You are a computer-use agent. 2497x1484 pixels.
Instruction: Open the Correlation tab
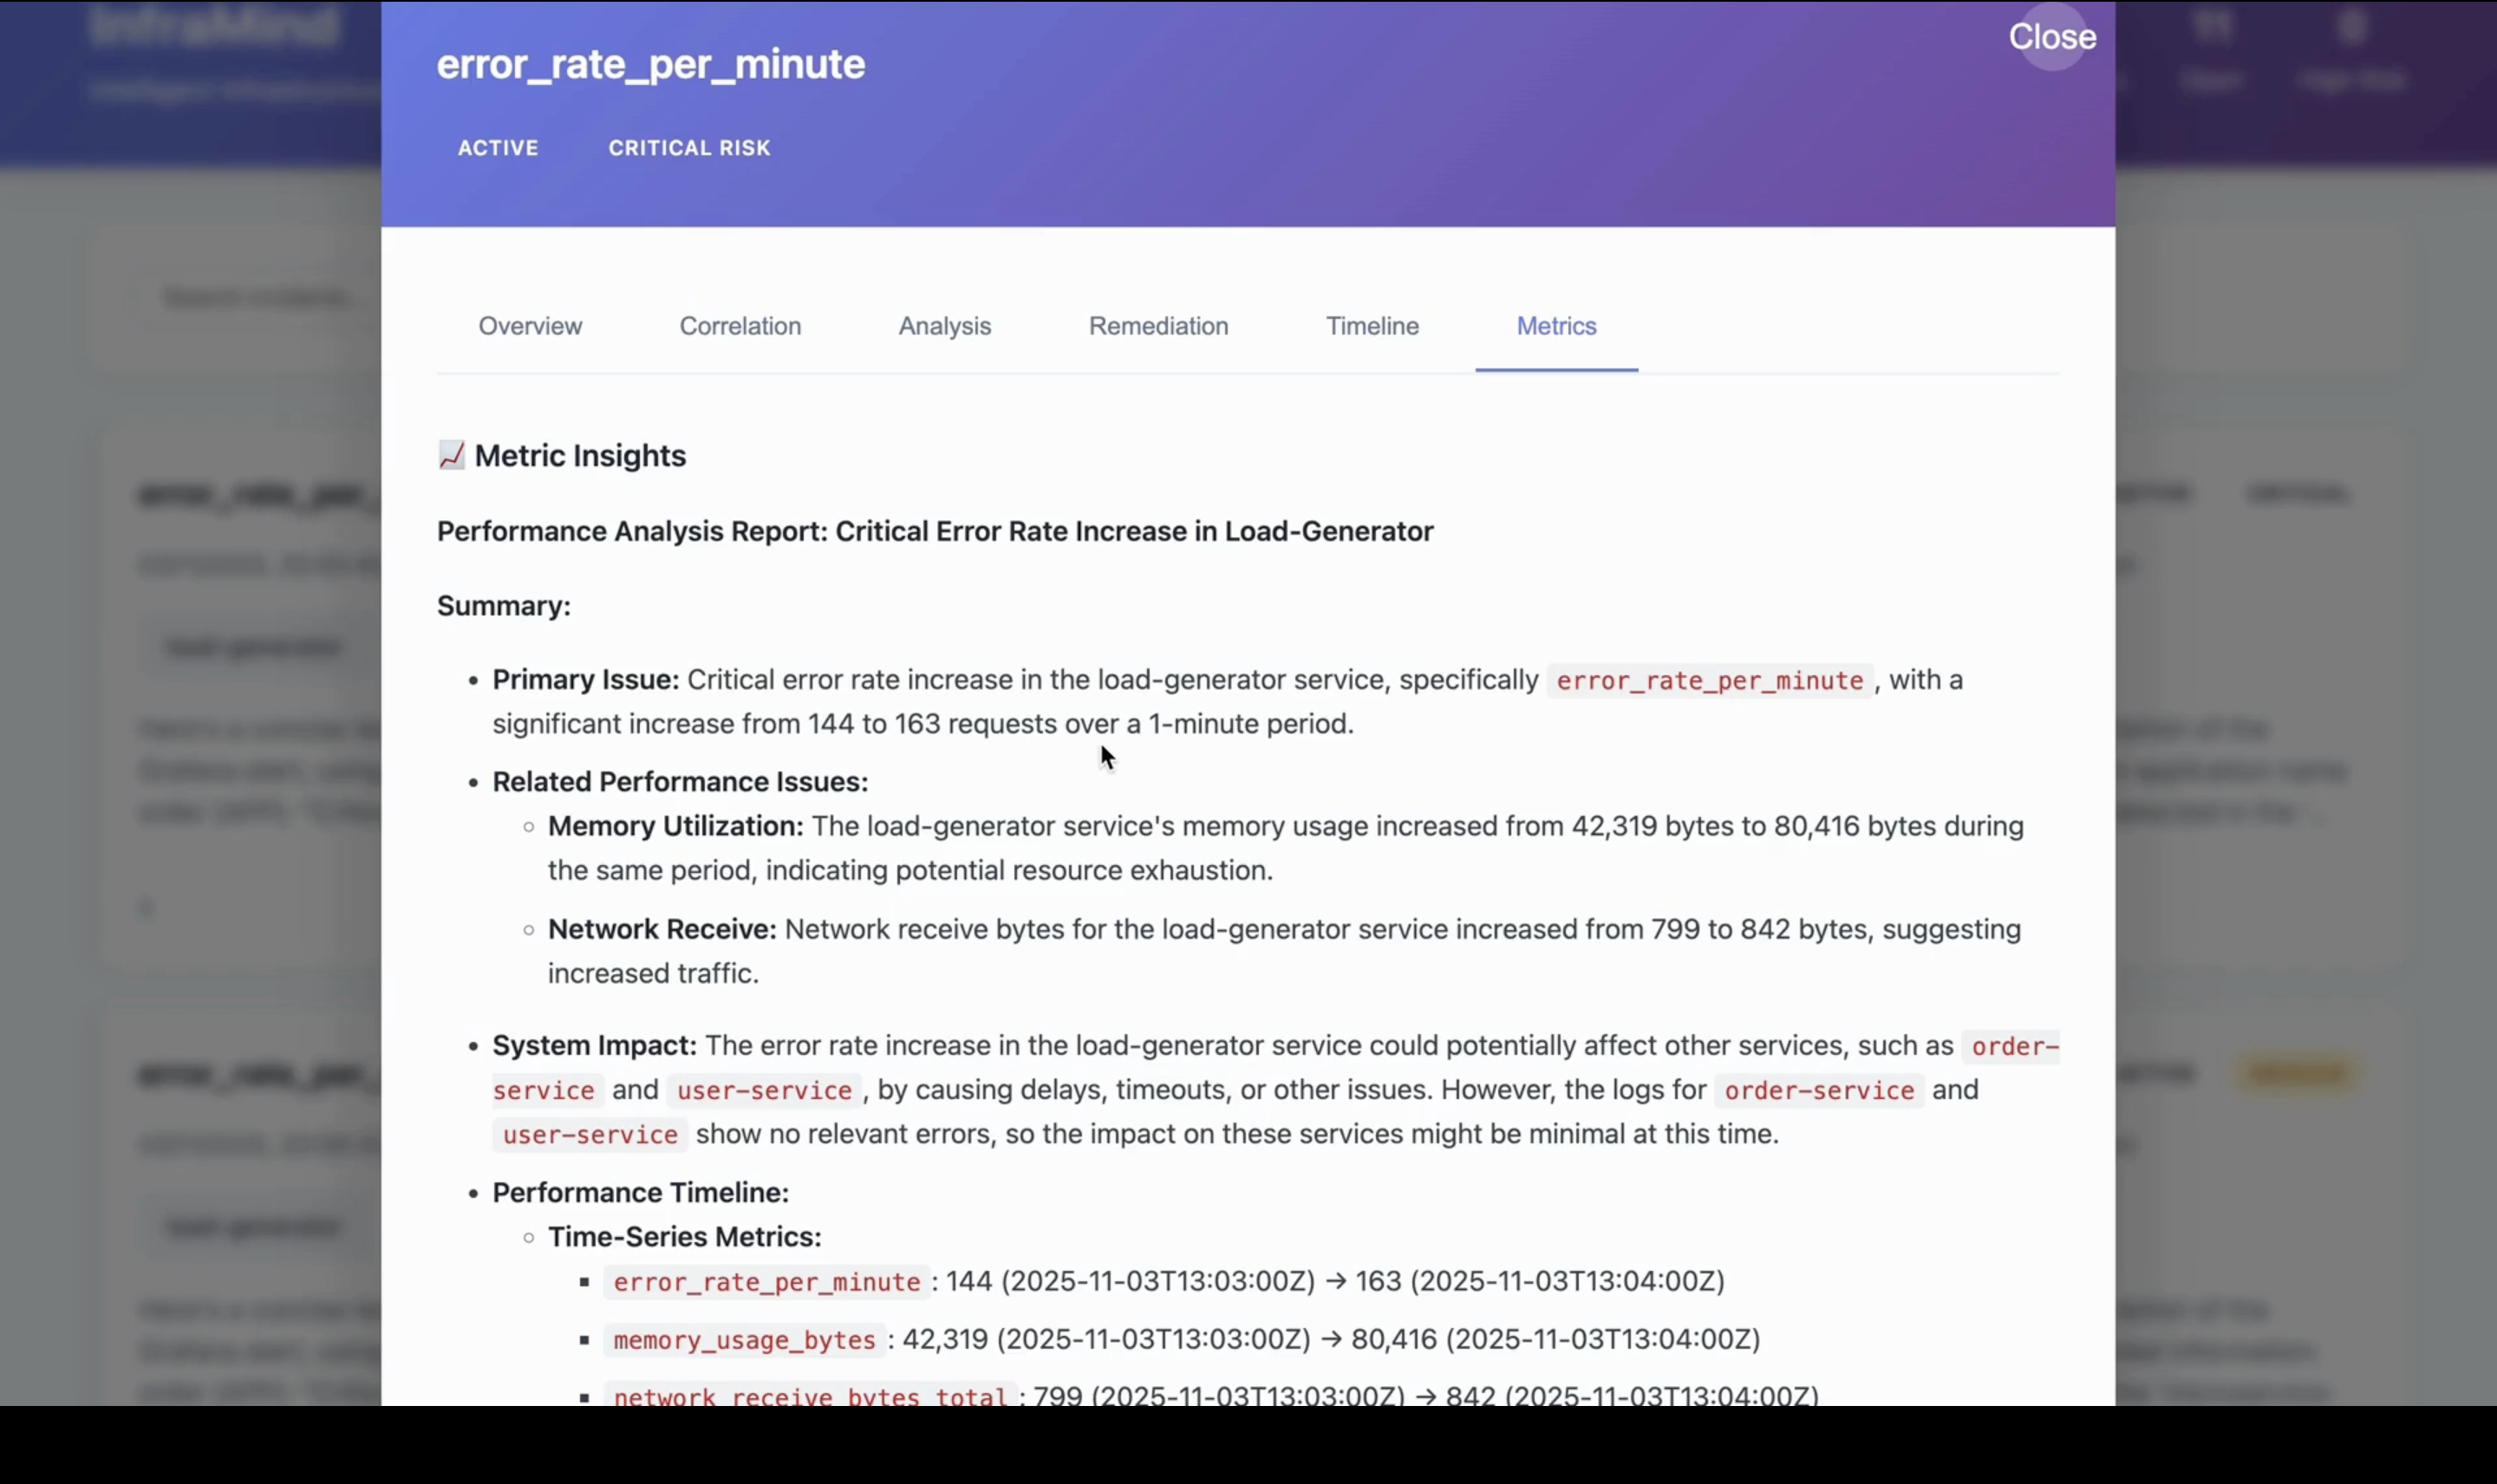click(740, 326)
